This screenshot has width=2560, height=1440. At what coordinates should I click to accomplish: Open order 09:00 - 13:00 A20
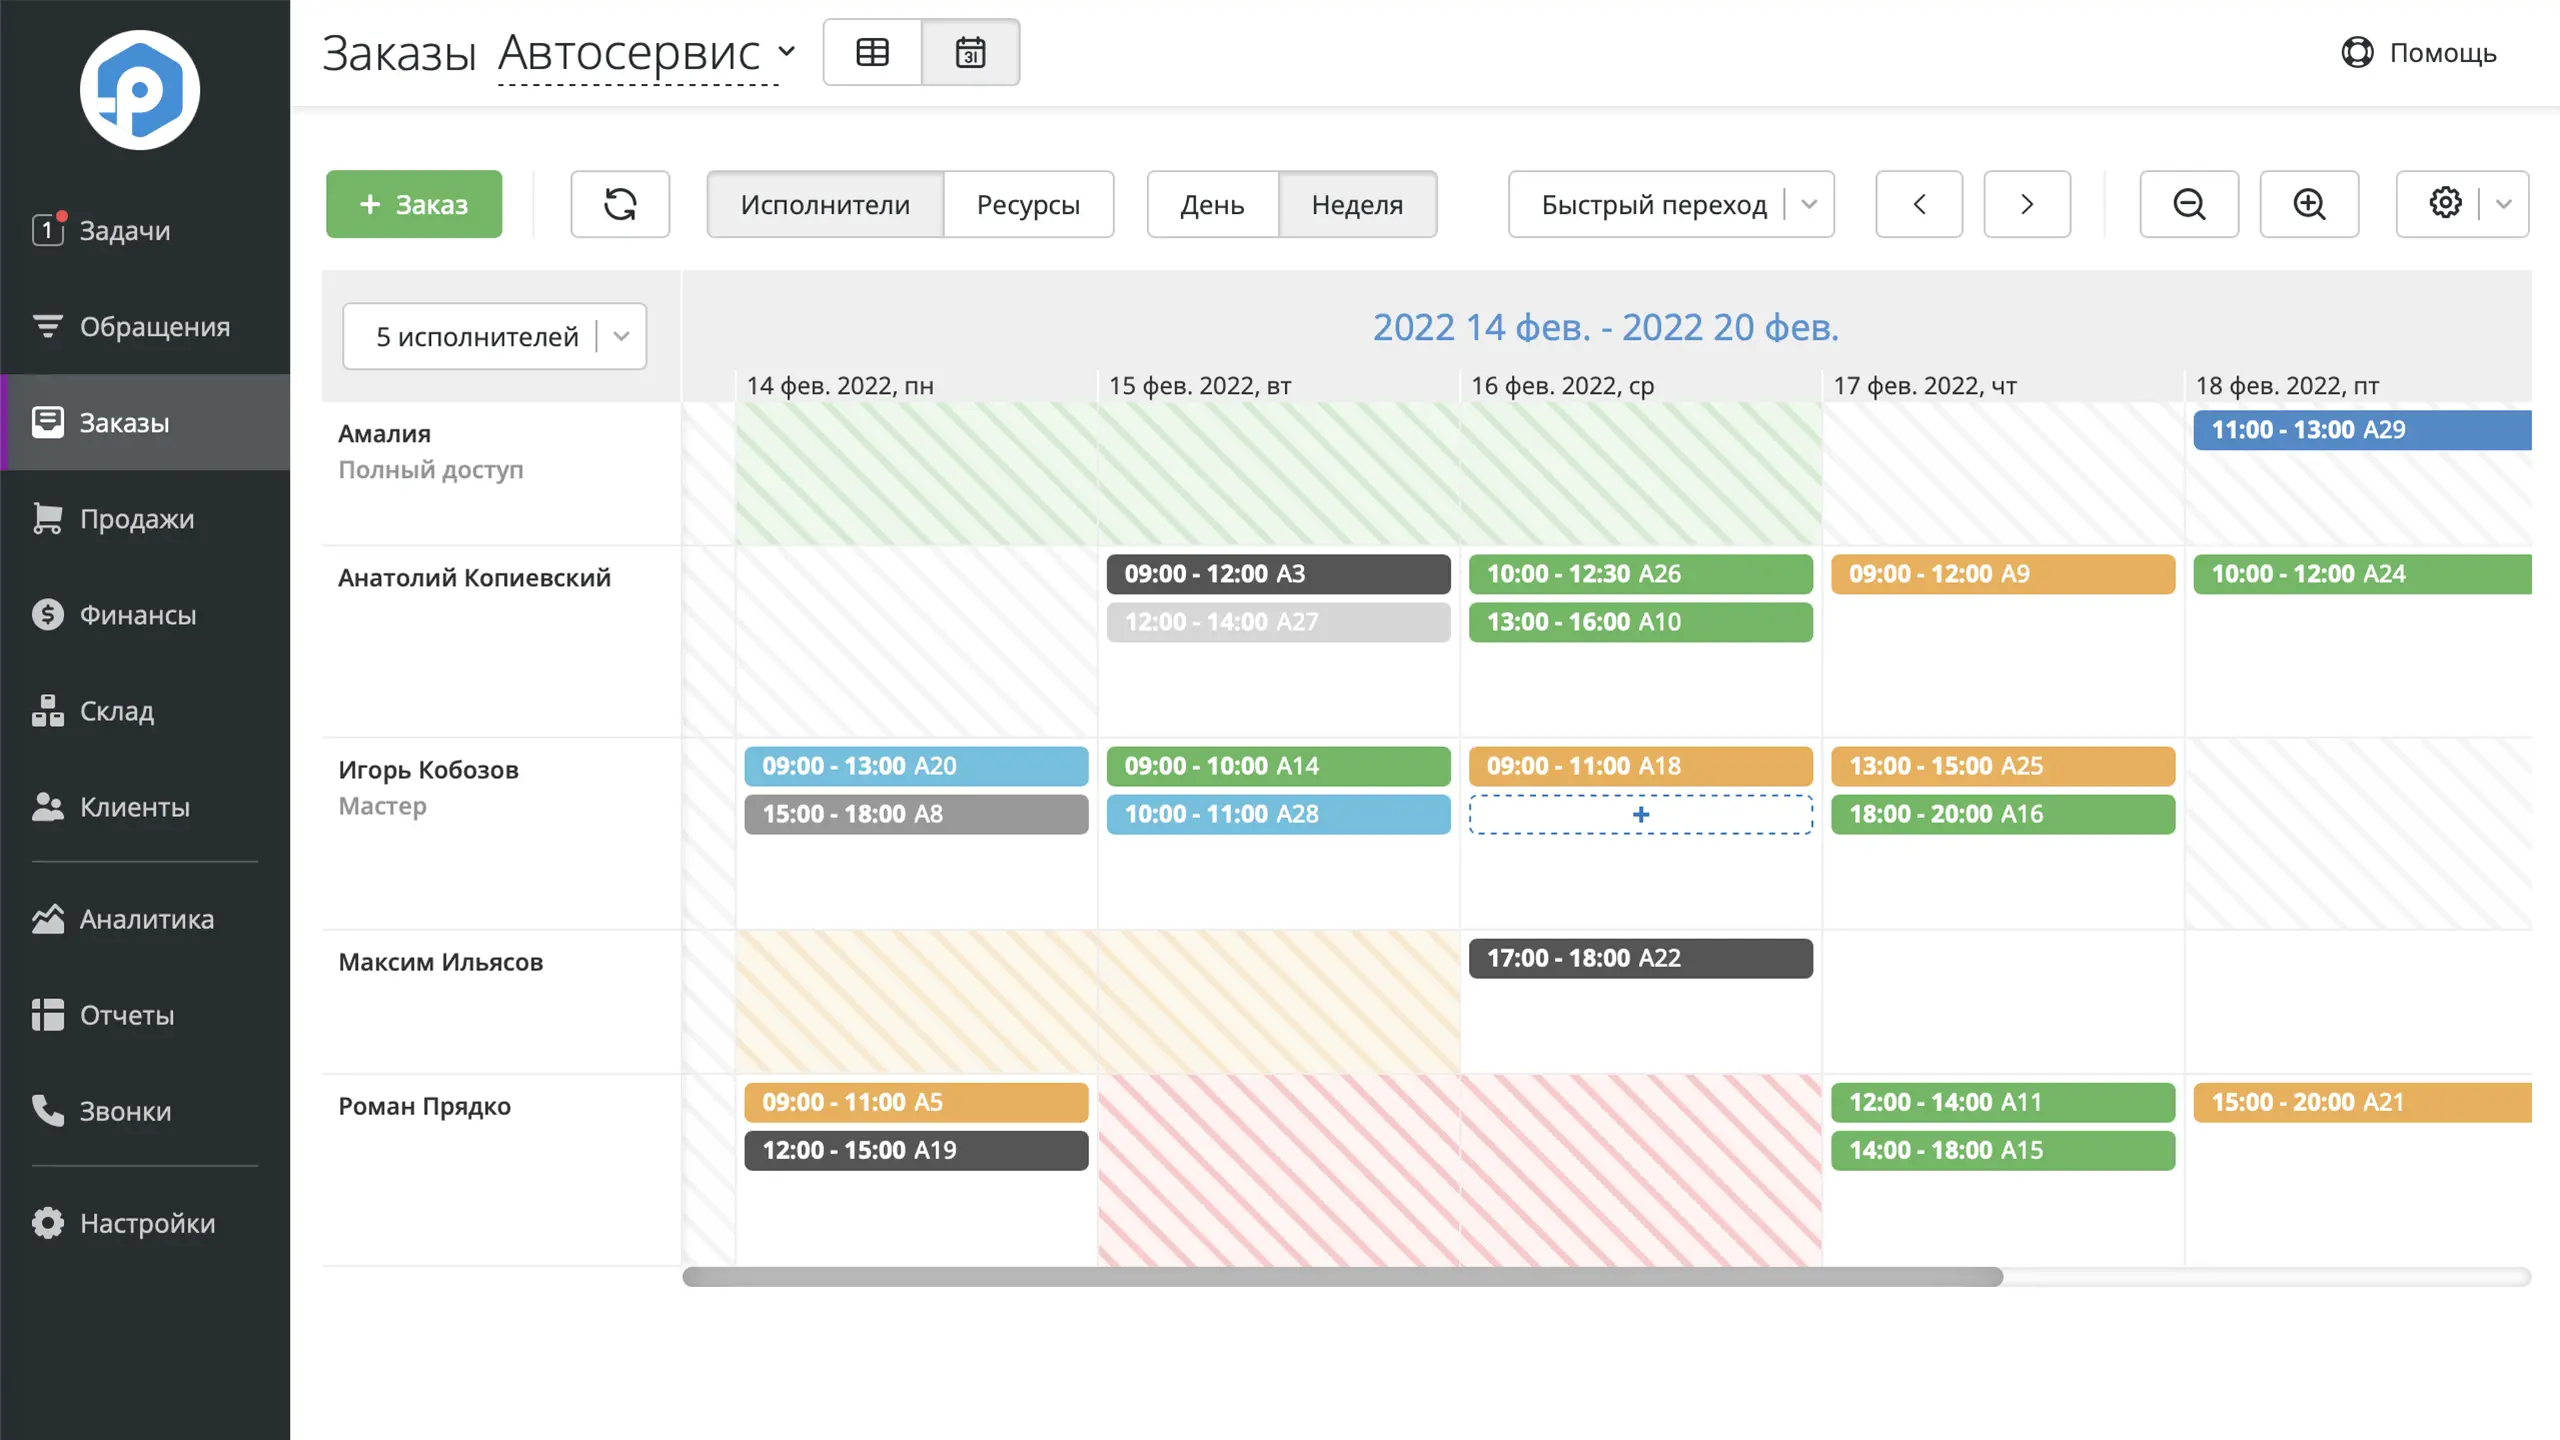pyautogui.click(x=916, y=766)
